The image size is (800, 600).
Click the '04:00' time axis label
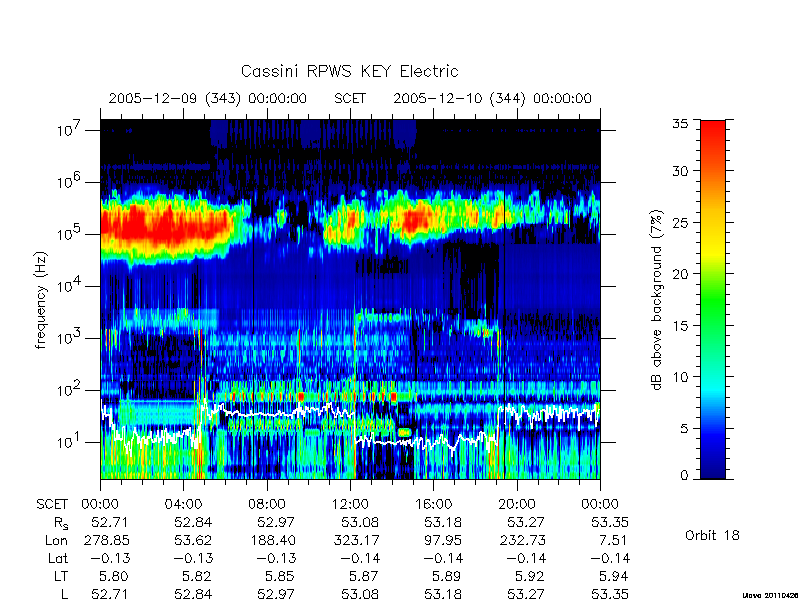(x=183, y=504)
